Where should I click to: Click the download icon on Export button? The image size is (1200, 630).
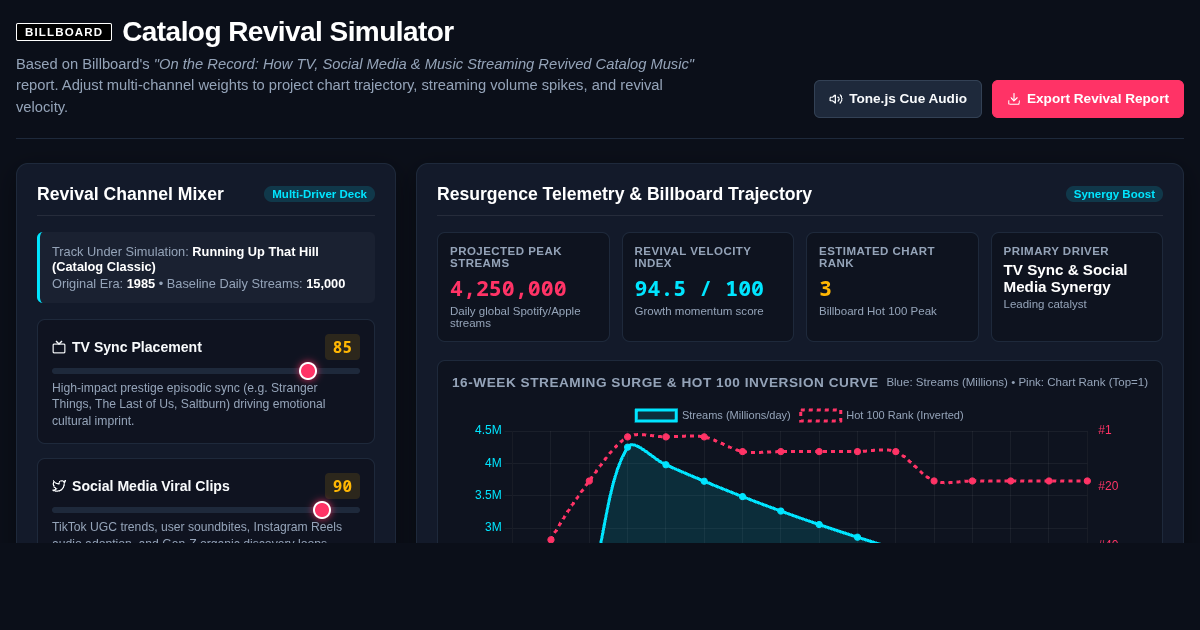point(1014,99)
